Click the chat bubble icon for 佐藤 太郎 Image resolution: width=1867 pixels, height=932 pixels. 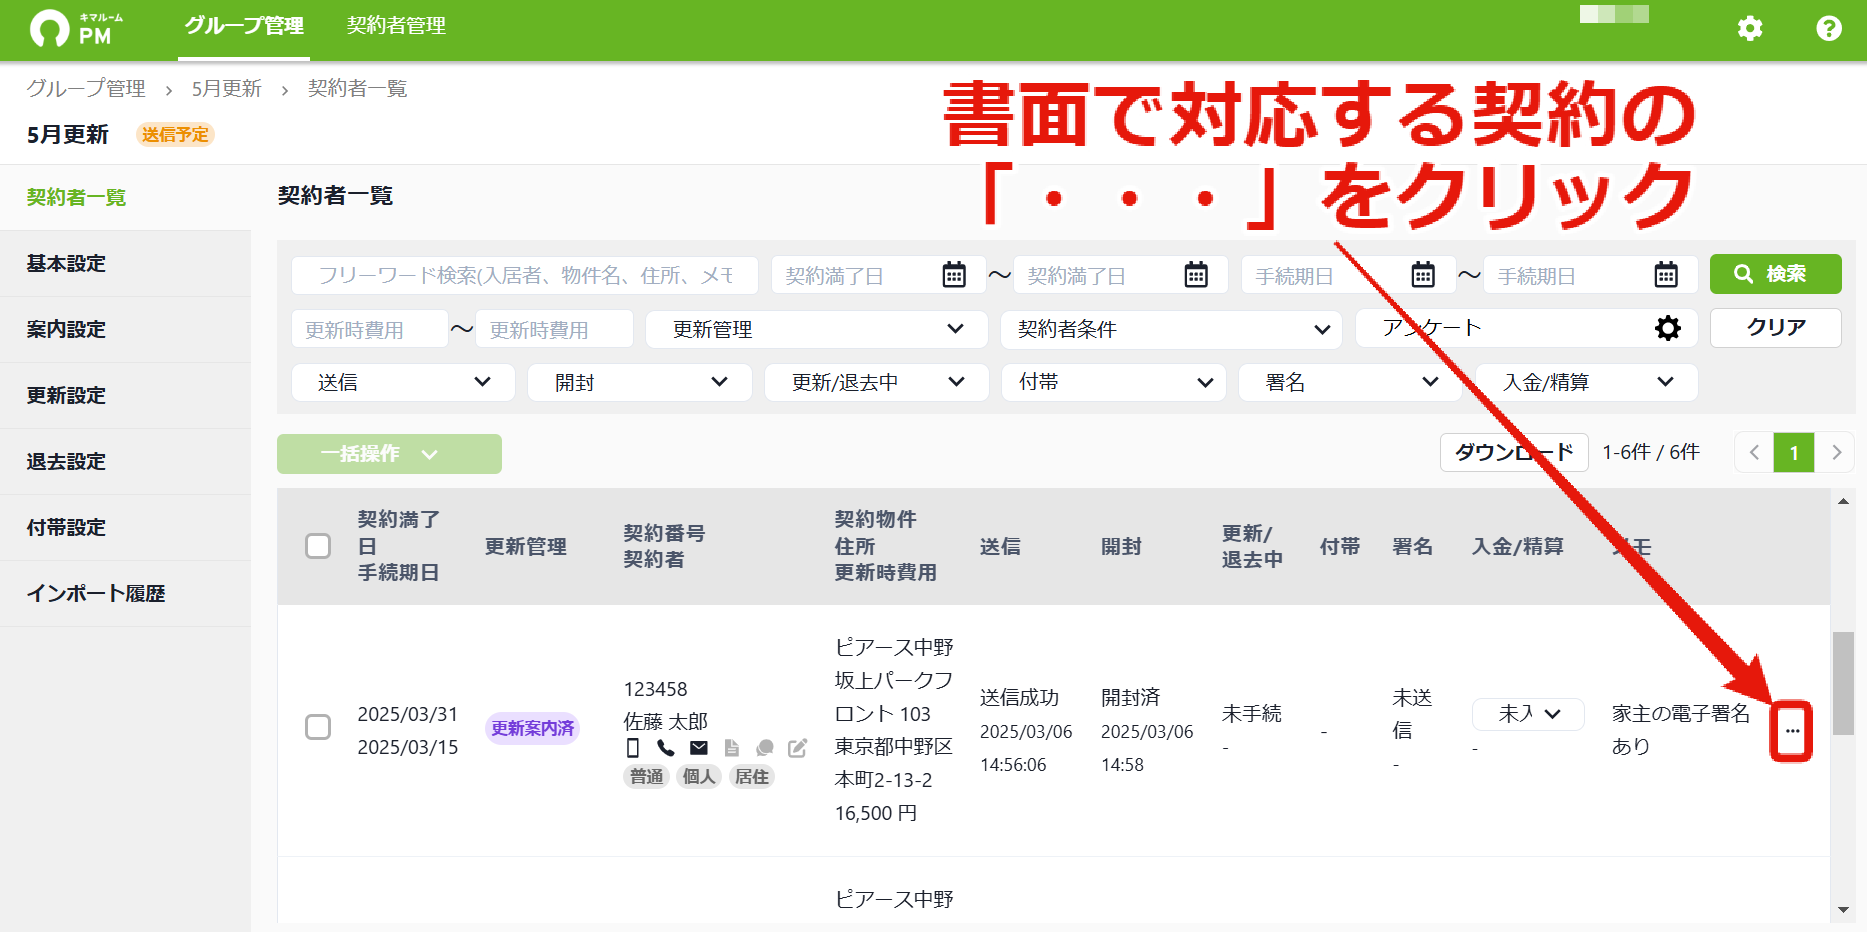tap(765, 748)
